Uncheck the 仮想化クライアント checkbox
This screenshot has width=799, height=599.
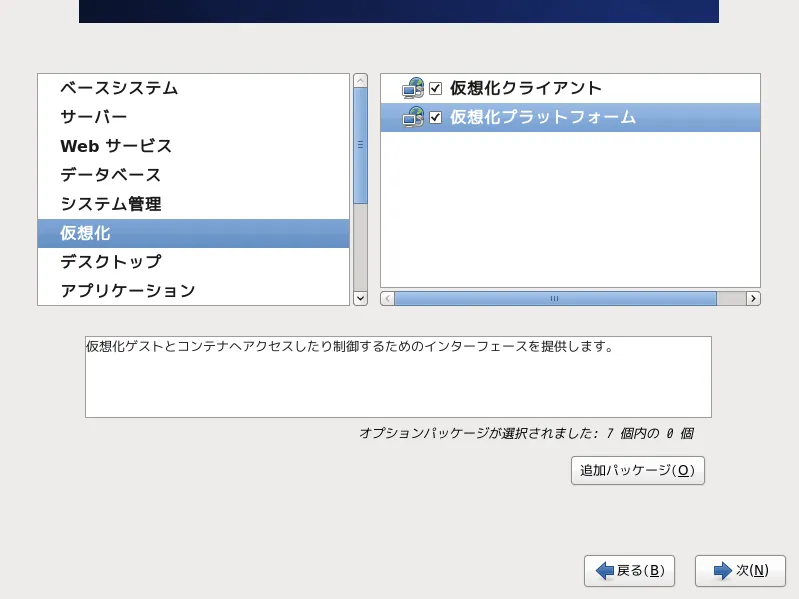point(435,88)
